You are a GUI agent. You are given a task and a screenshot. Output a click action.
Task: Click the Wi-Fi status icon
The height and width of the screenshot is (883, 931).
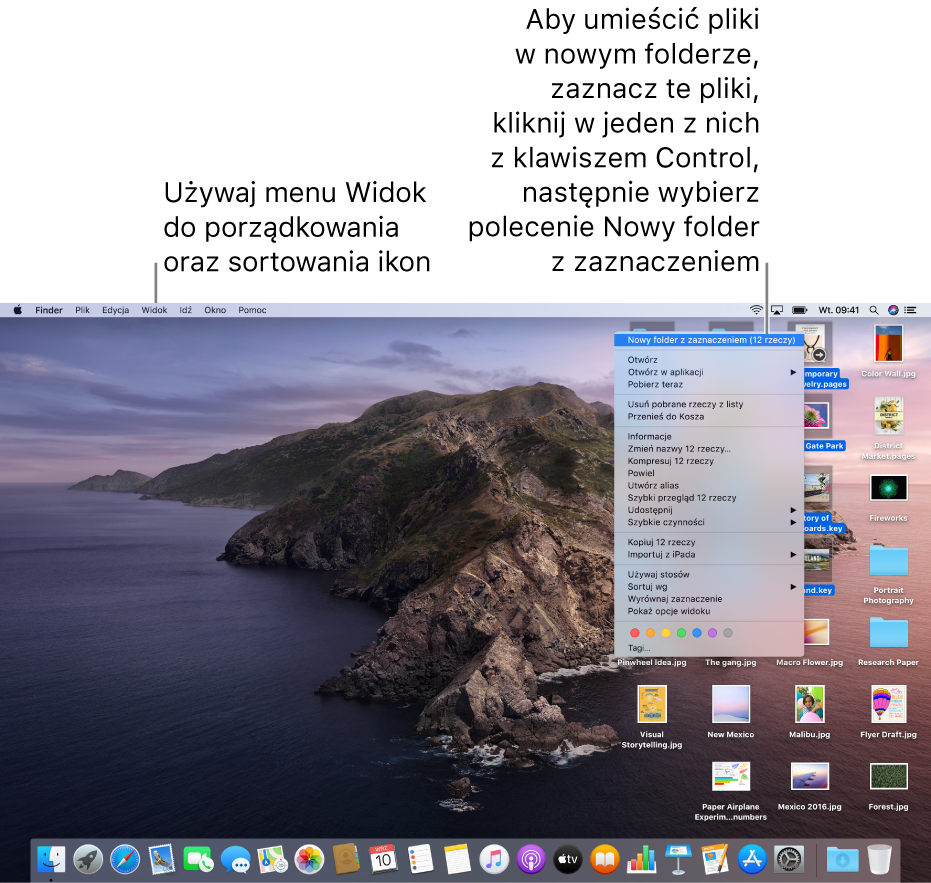coord(756,310)
